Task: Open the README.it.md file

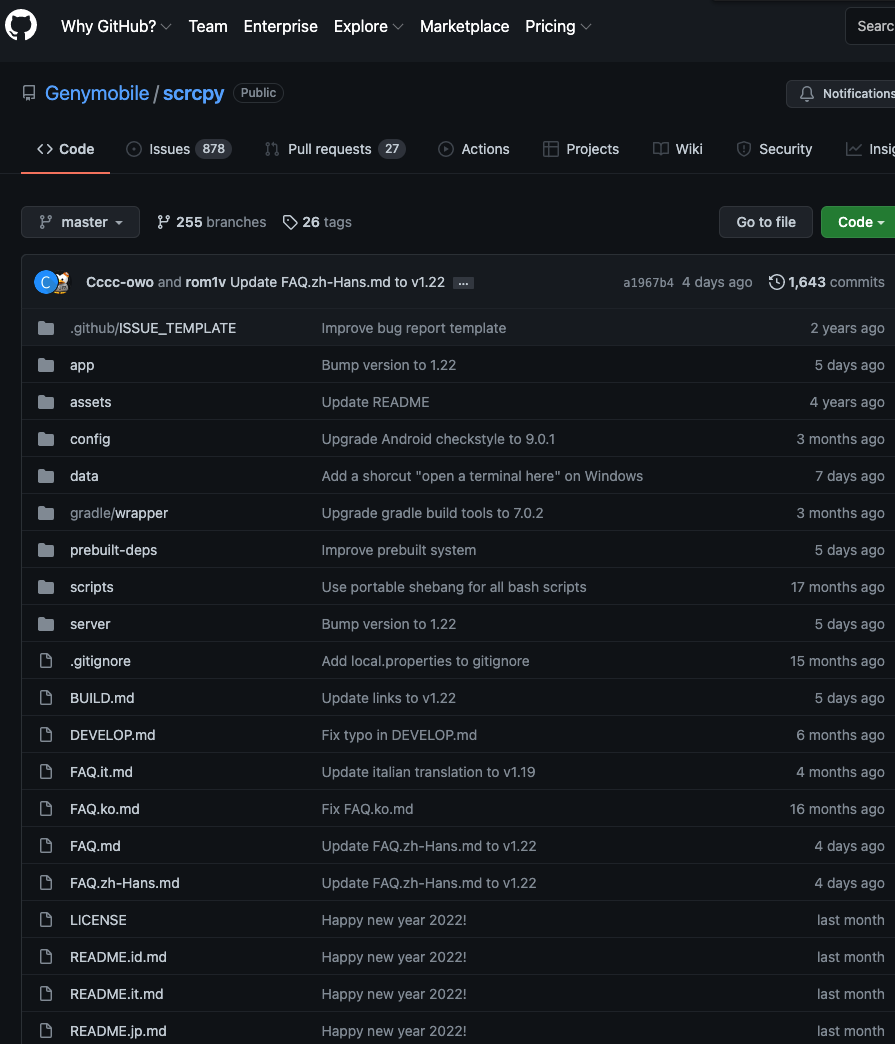Action: click(117, 994)
